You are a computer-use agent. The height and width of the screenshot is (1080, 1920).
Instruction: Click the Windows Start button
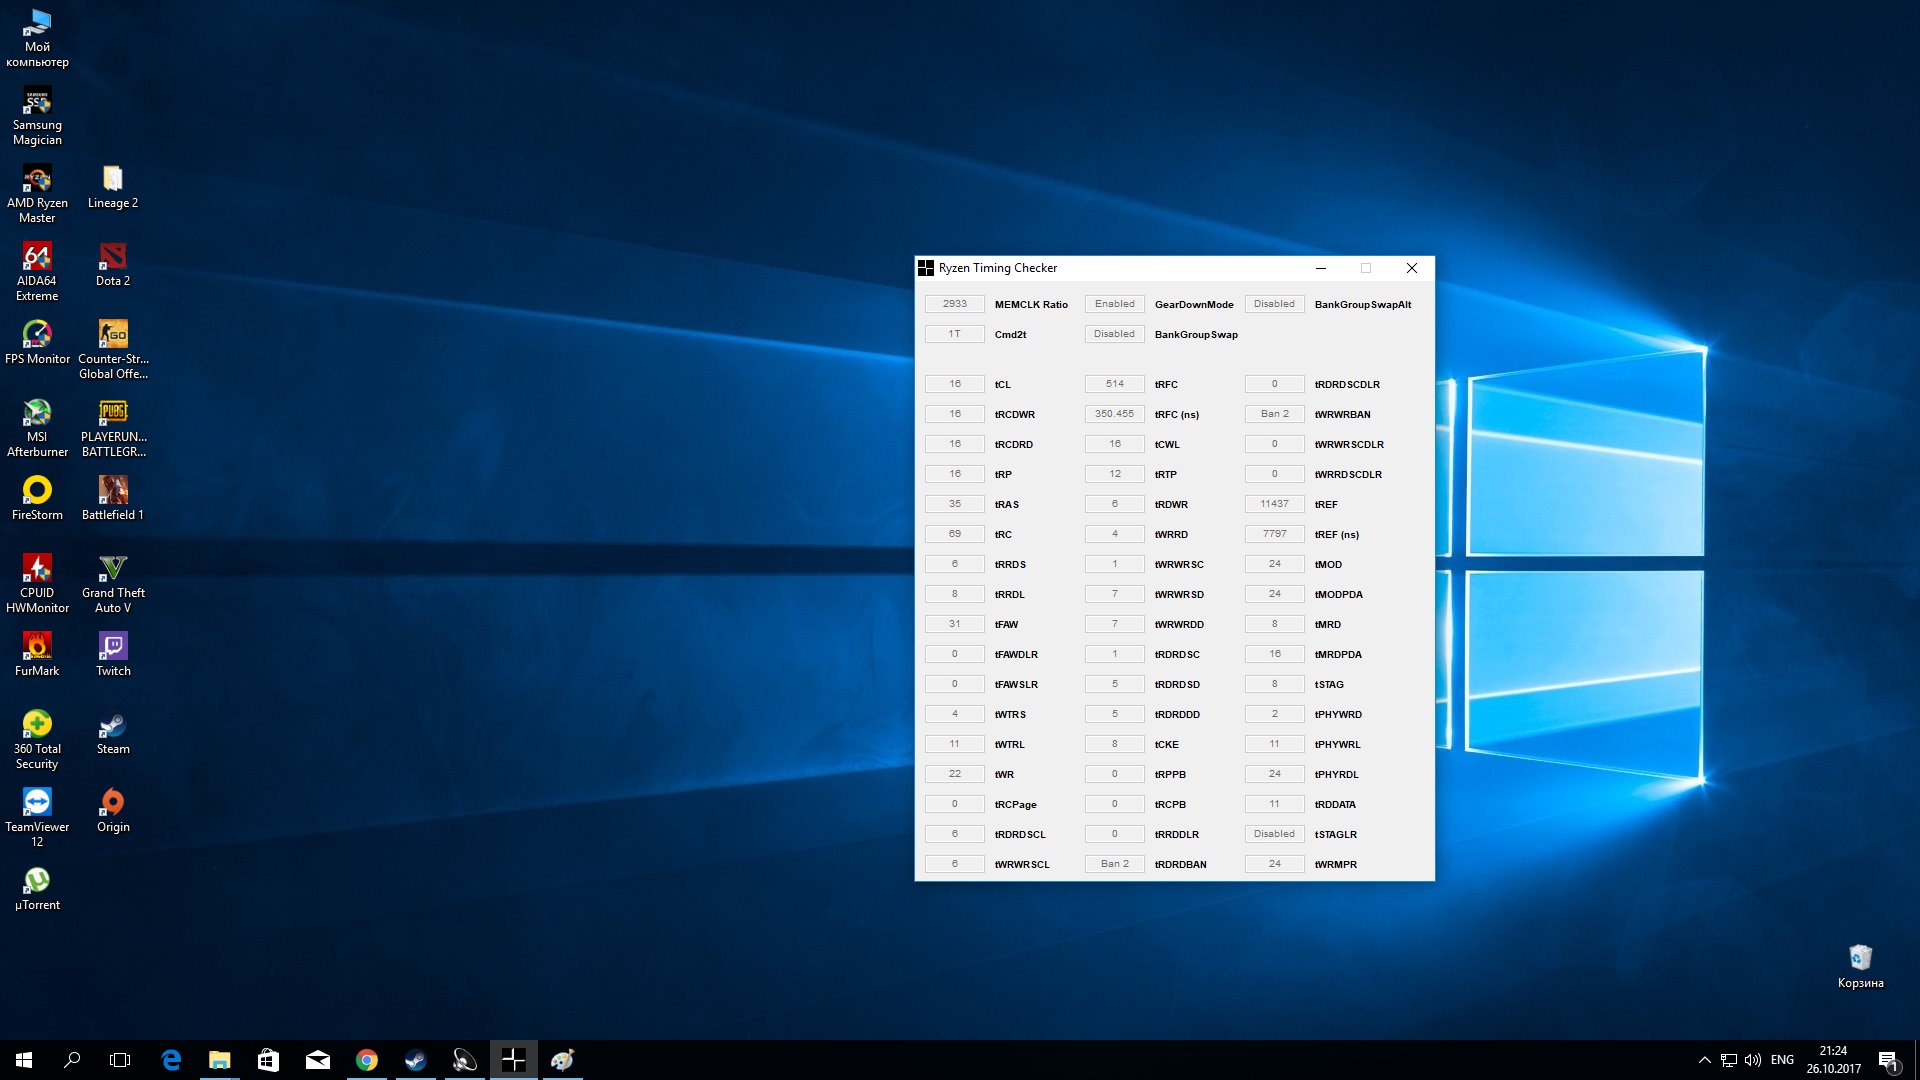coord(24,1060)
